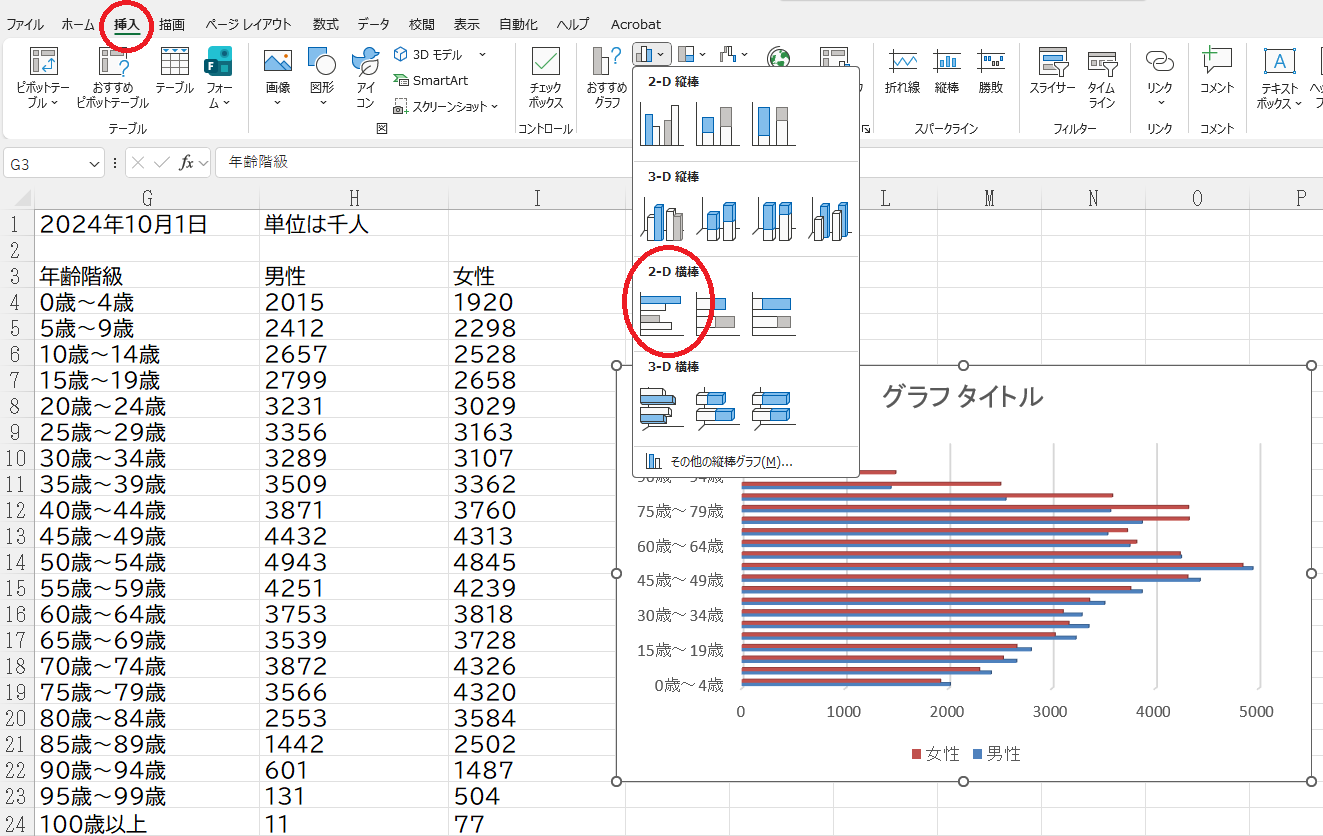
Task: Open the Automate (自動化) tab
Action: 518,24
